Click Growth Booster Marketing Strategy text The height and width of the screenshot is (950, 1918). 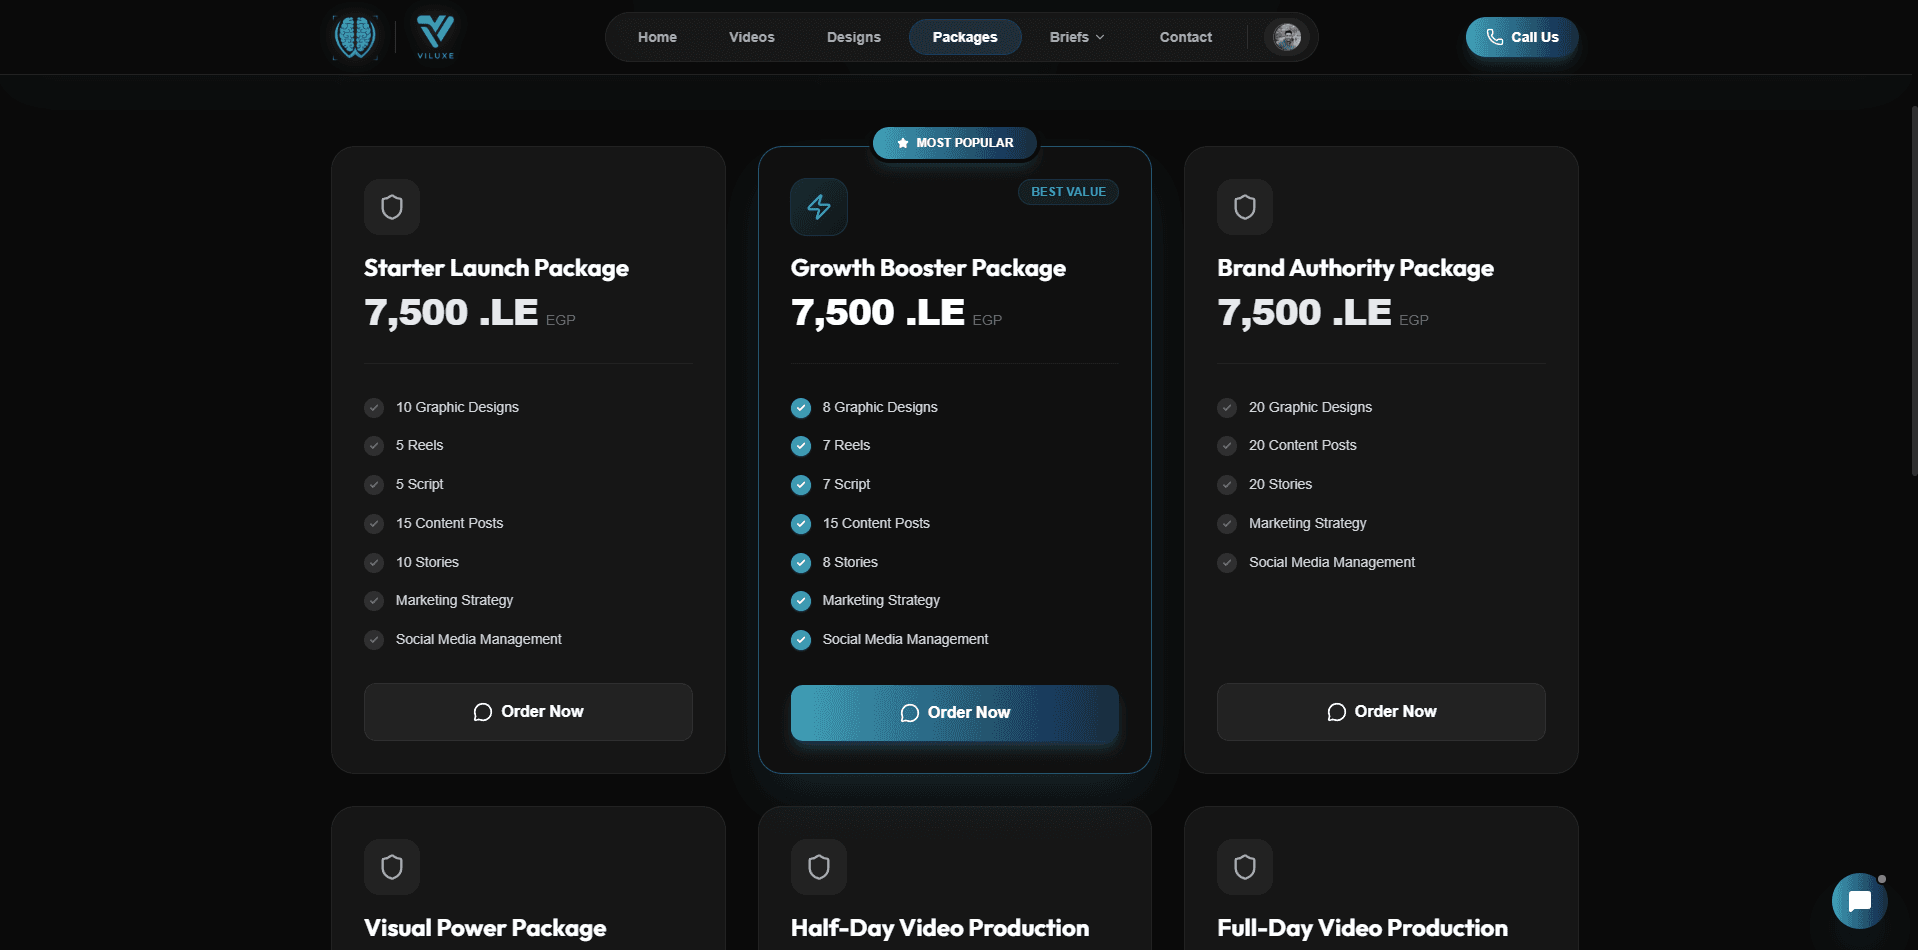881,600
